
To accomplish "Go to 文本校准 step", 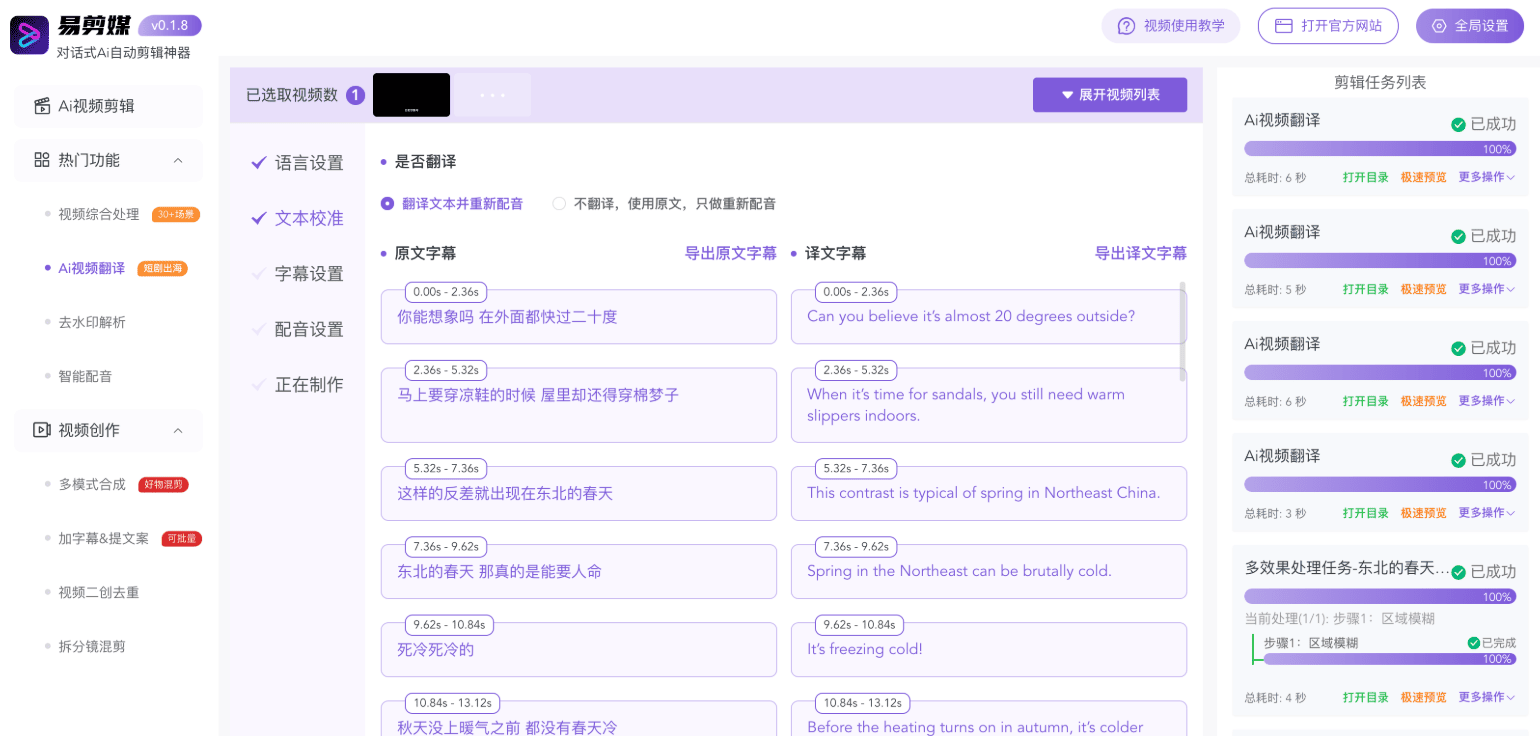I will pos(309,218).
